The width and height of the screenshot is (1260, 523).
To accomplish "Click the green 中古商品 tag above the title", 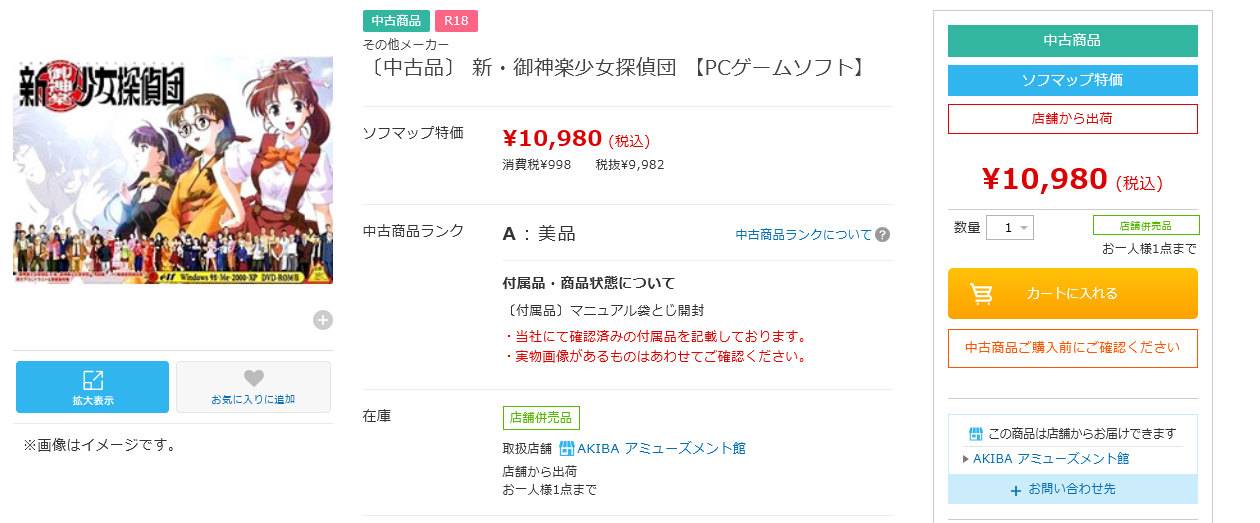I will (396, 21).
